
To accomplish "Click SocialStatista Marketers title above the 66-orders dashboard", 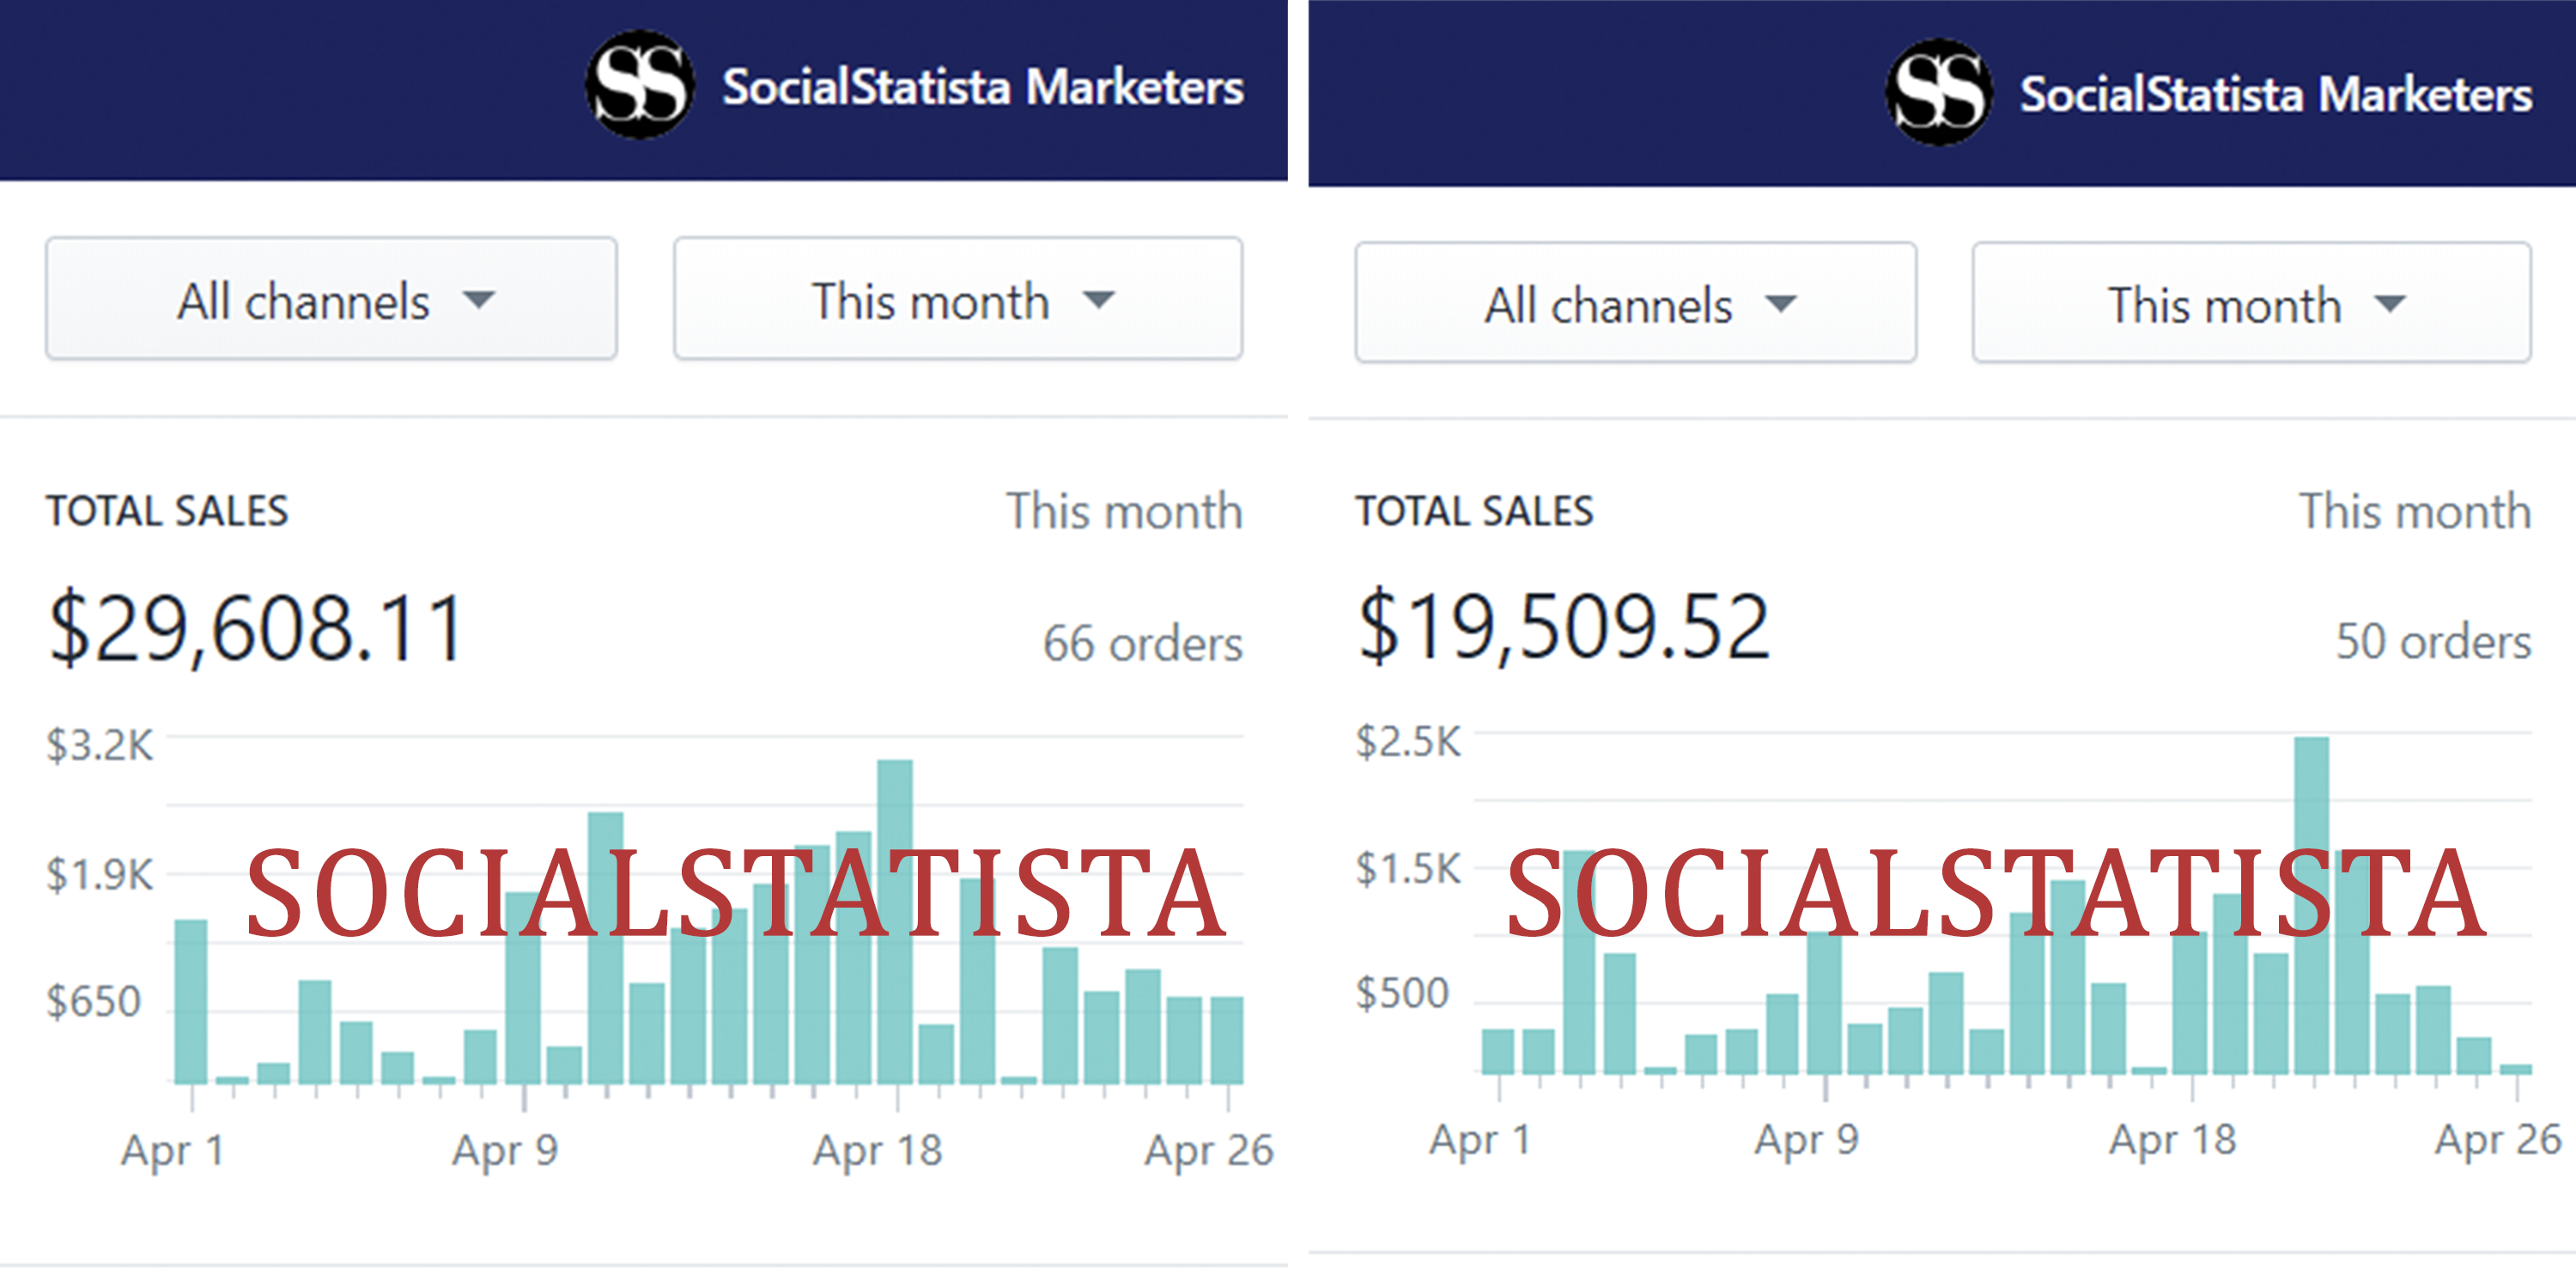I will click(983, 87).
